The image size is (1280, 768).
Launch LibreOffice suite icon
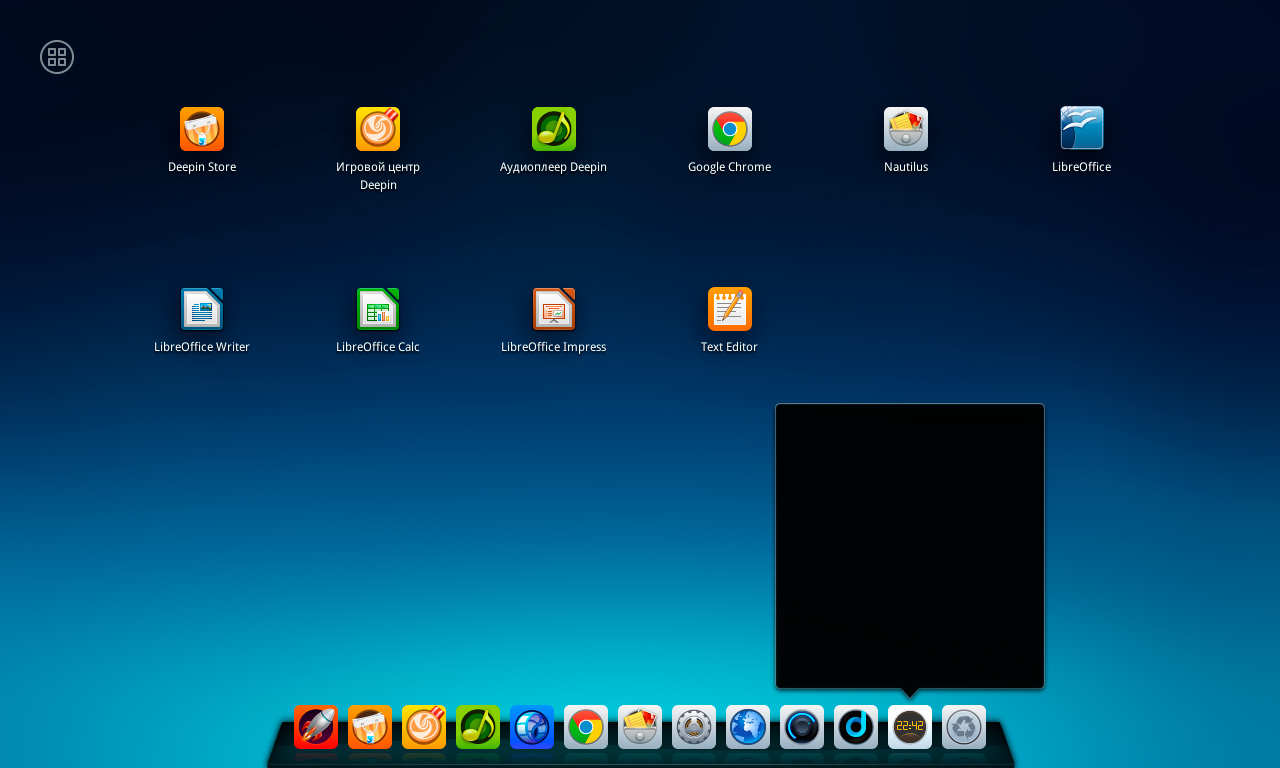(x=1082, y=130)
